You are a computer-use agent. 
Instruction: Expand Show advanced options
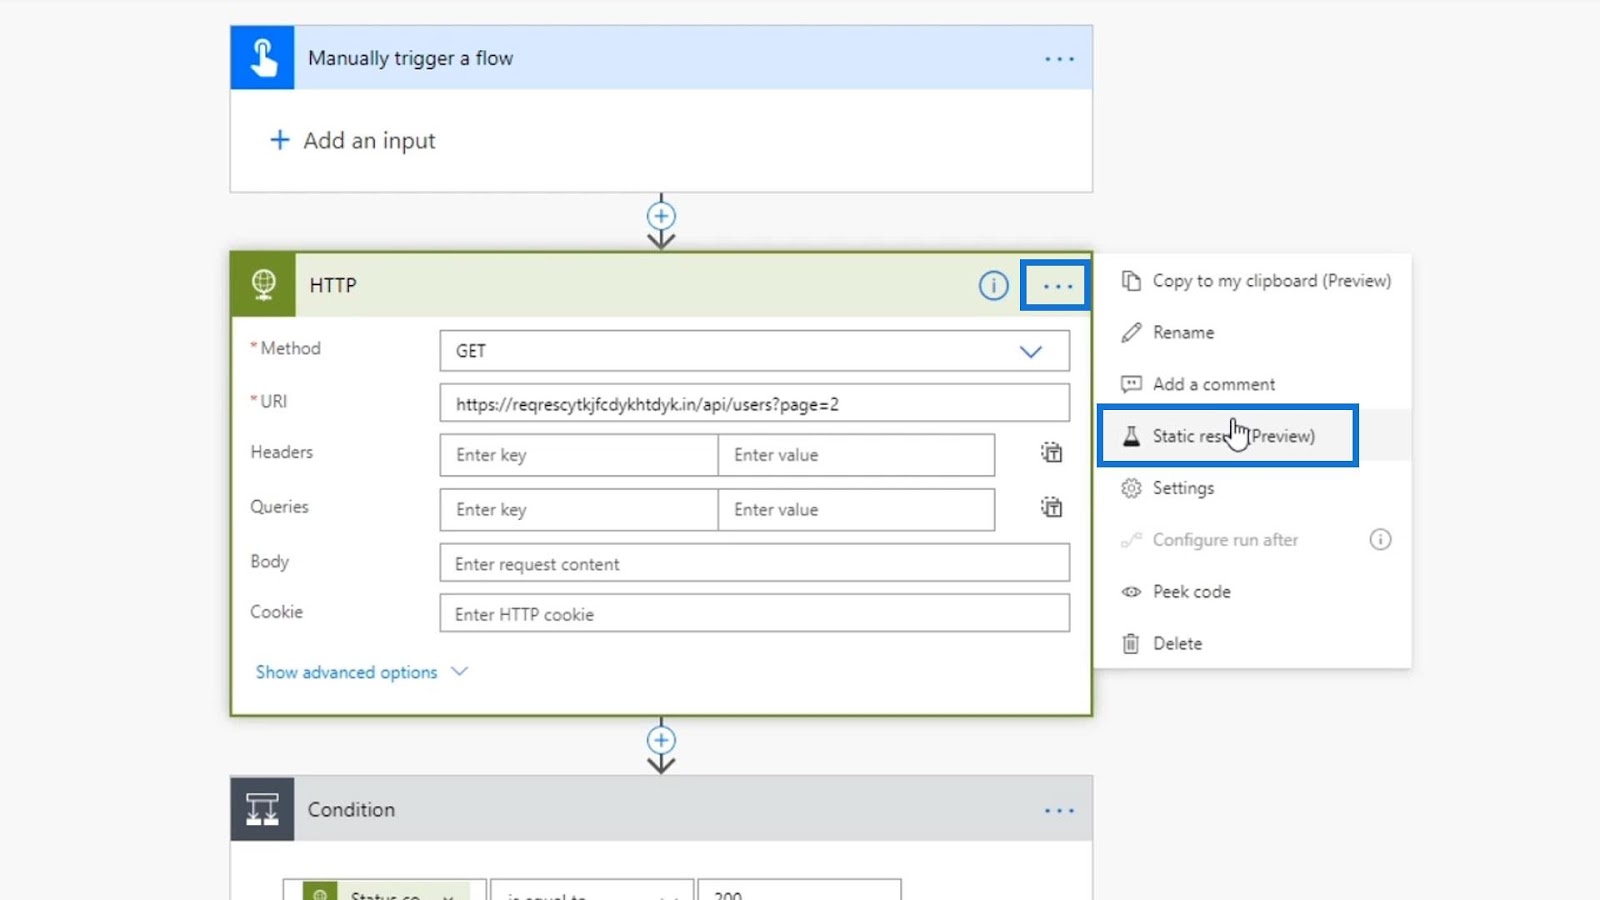[361, 672]
